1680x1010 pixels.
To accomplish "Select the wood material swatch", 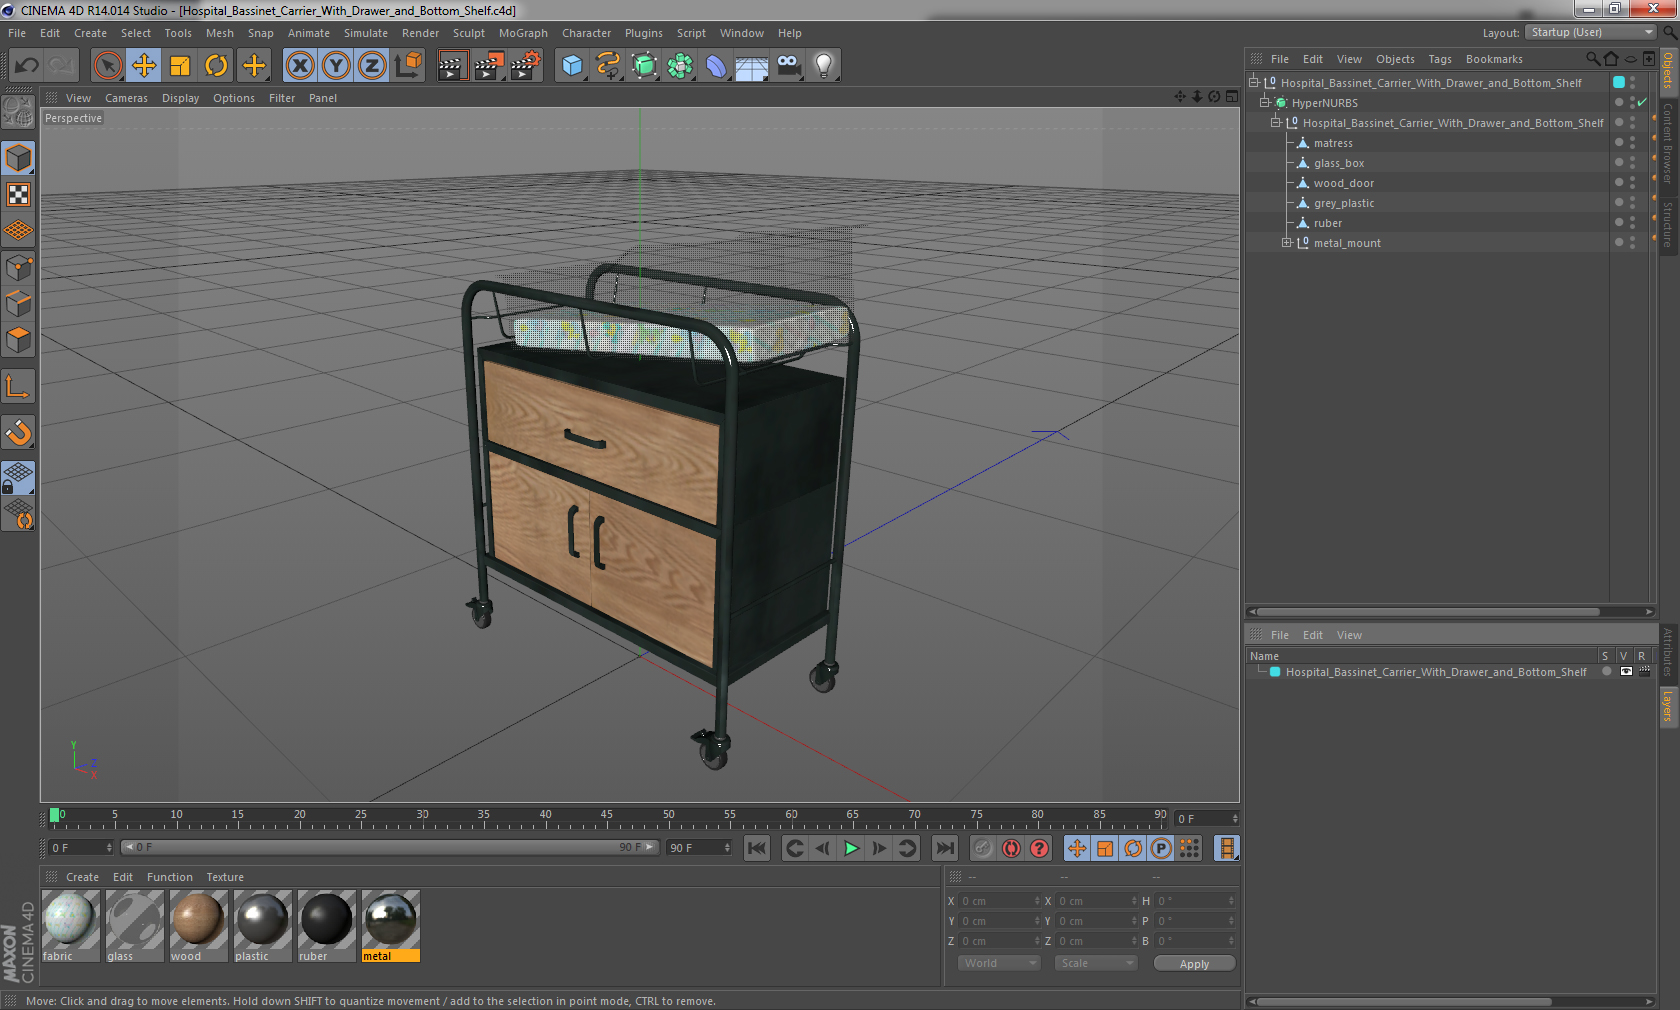I will pos(198,927).
